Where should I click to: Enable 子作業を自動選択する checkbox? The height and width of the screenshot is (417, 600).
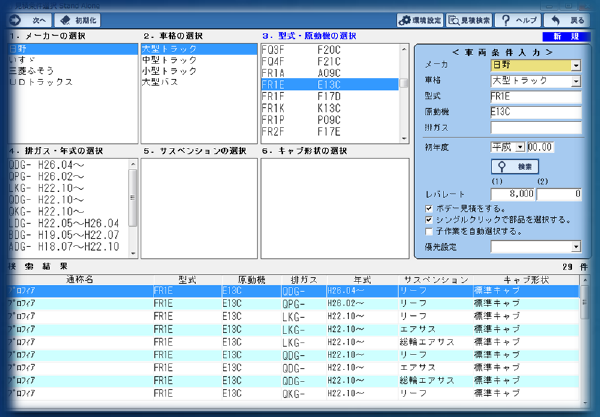coord(429,231)
